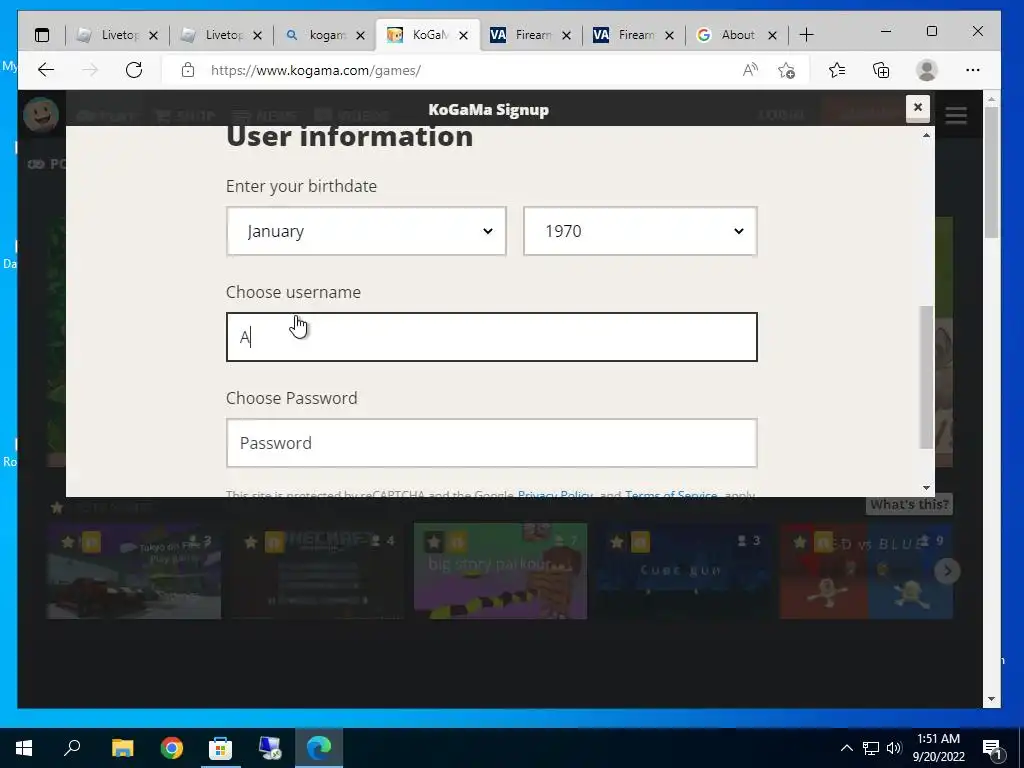
Task: Open the Tokyo game thumbnail
Action: pos(134,571)
